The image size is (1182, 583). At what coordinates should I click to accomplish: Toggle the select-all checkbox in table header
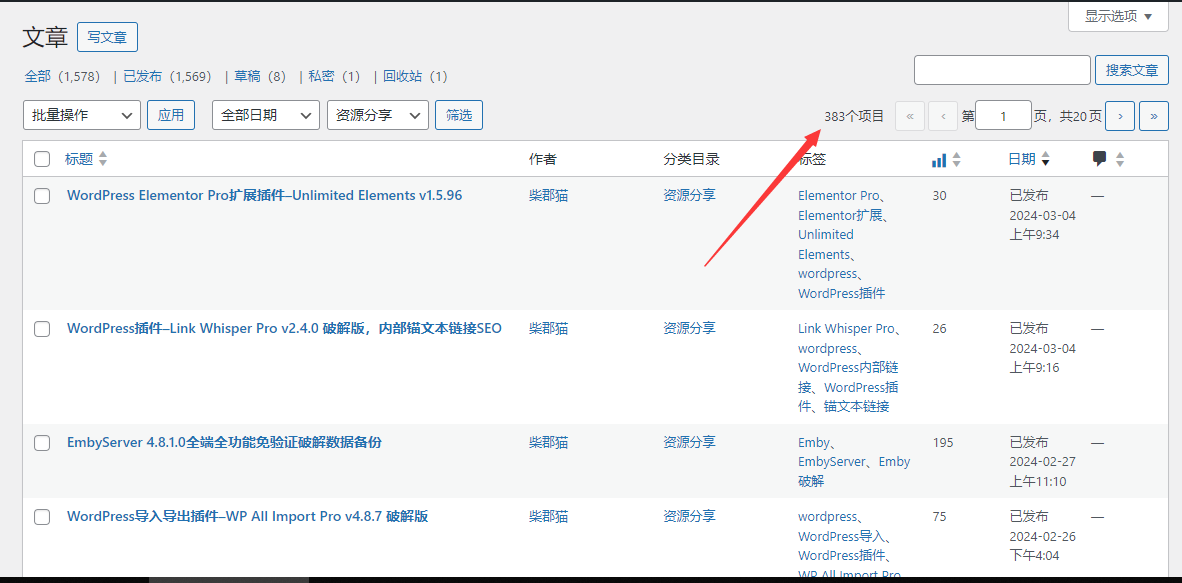click(42, 159)
